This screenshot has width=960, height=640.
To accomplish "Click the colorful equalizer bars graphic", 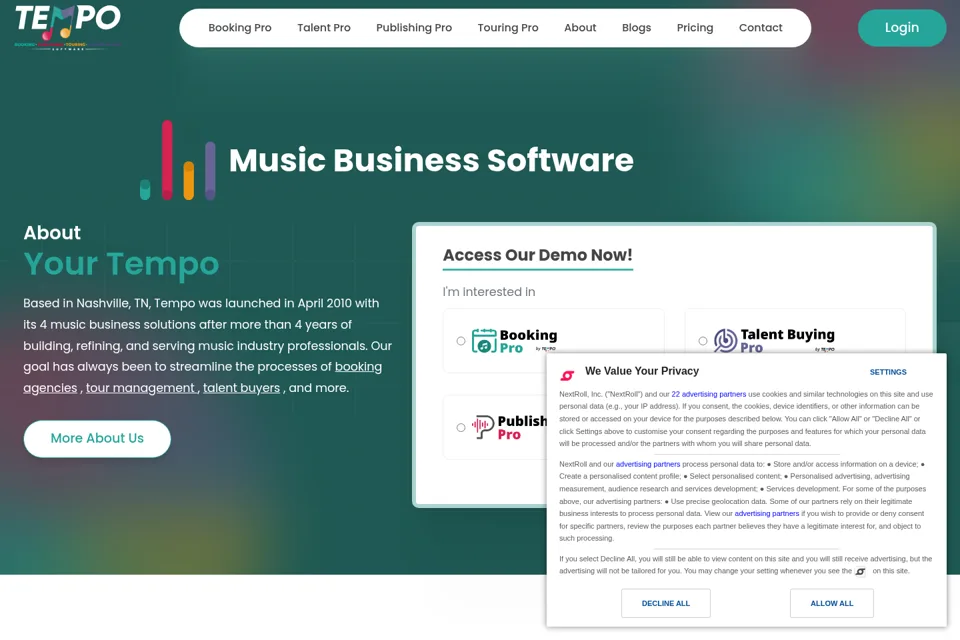I will 178,160.
